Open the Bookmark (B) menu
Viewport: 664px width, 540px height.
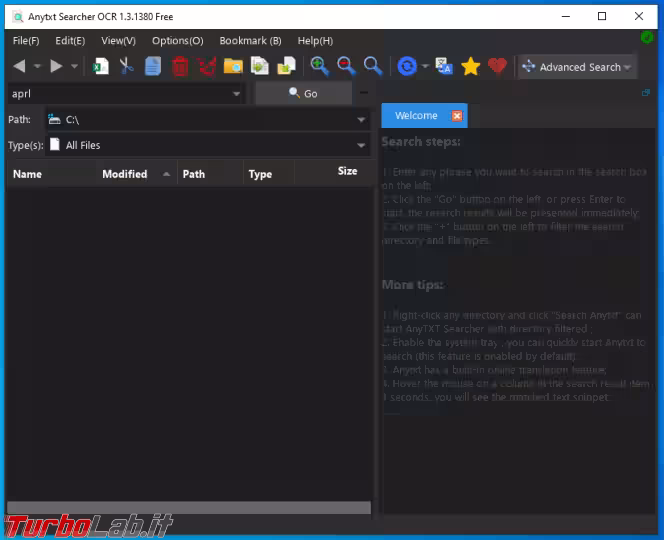[250, 40]
